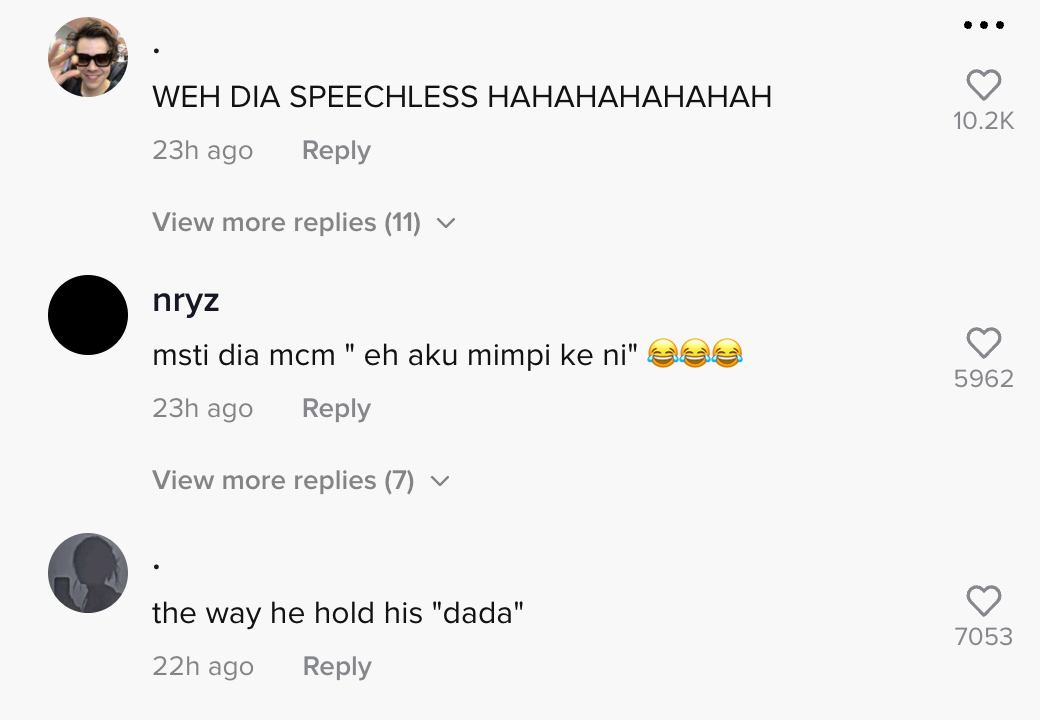
Task: Open the three-dot more options menu
Action: [984, 25]
